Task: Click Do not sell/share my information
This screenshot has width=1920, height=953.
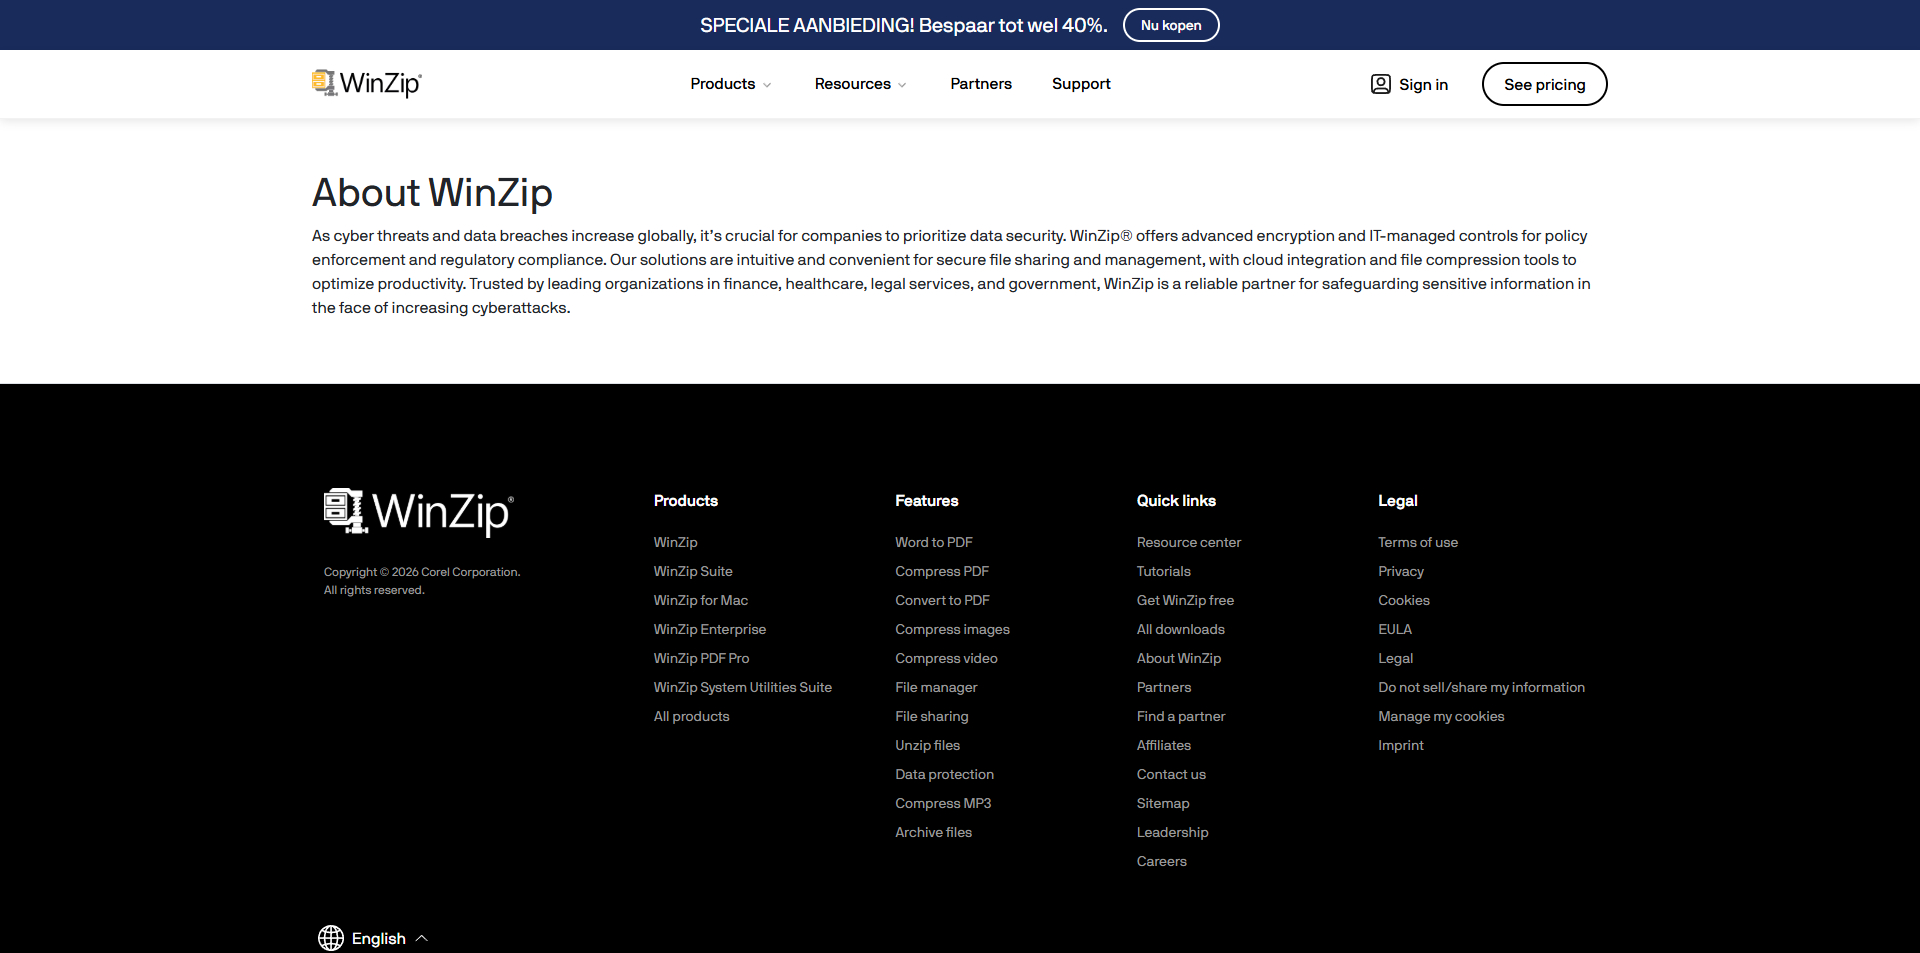Action: (1481, 687)
